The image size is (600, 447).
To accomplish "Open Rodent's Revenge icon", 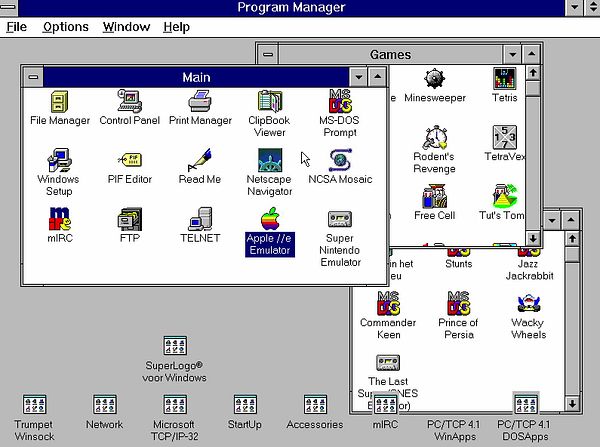I will [435, 137].
